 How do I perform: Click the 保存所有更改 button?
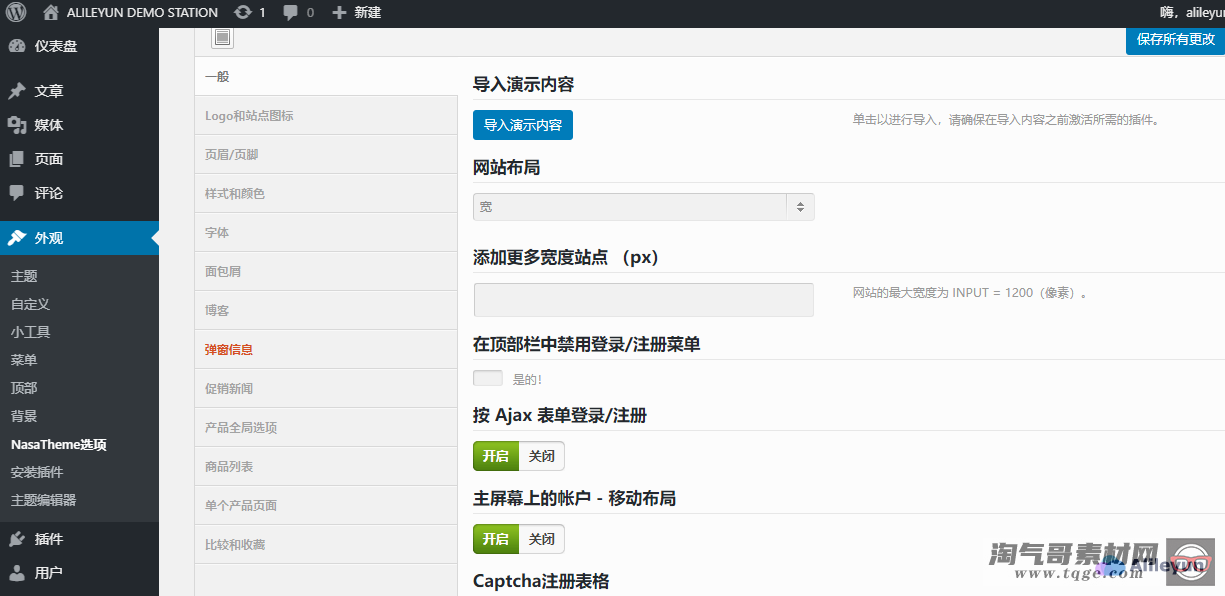(1175, 40)
